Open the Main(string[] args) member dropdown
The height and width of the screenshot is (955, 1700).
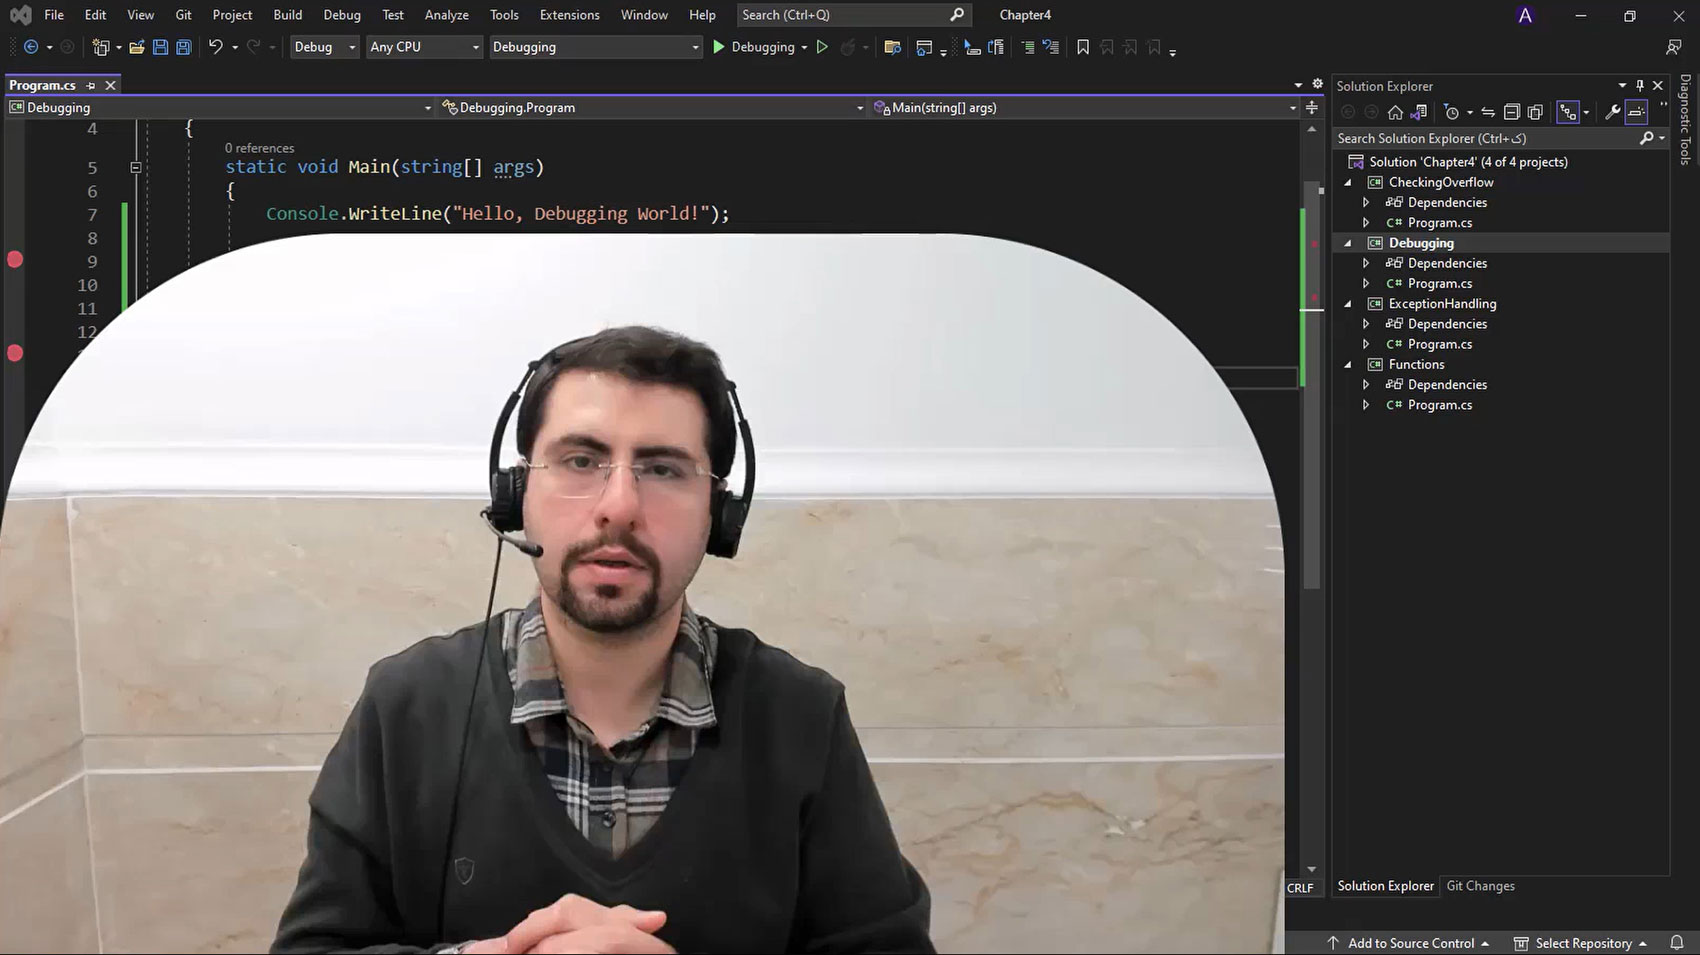click(x=1085, y=108)
